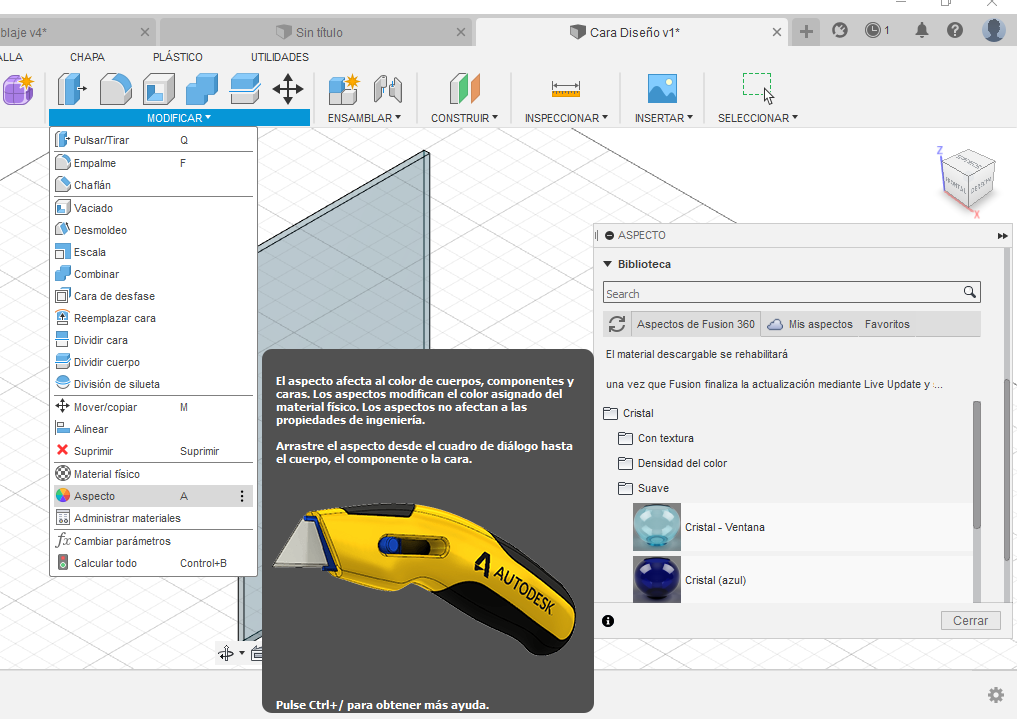This screenshot has width=1017, height=719.
Task: Click the extensions globe icon in the title bar
Action: tap(840, 30)
